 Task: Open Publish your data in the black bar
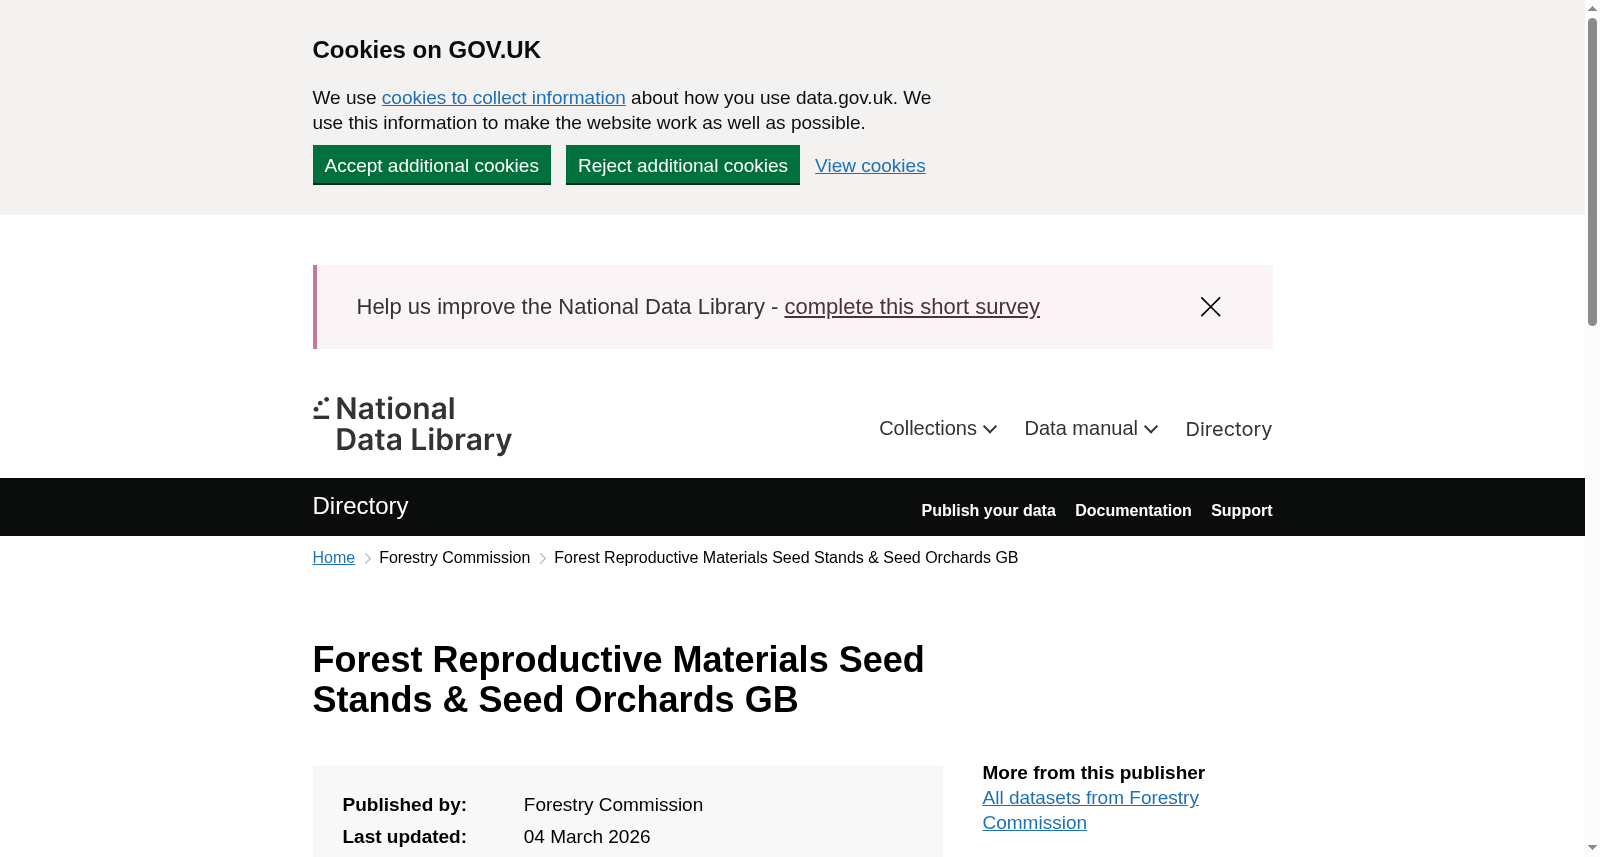988,510
